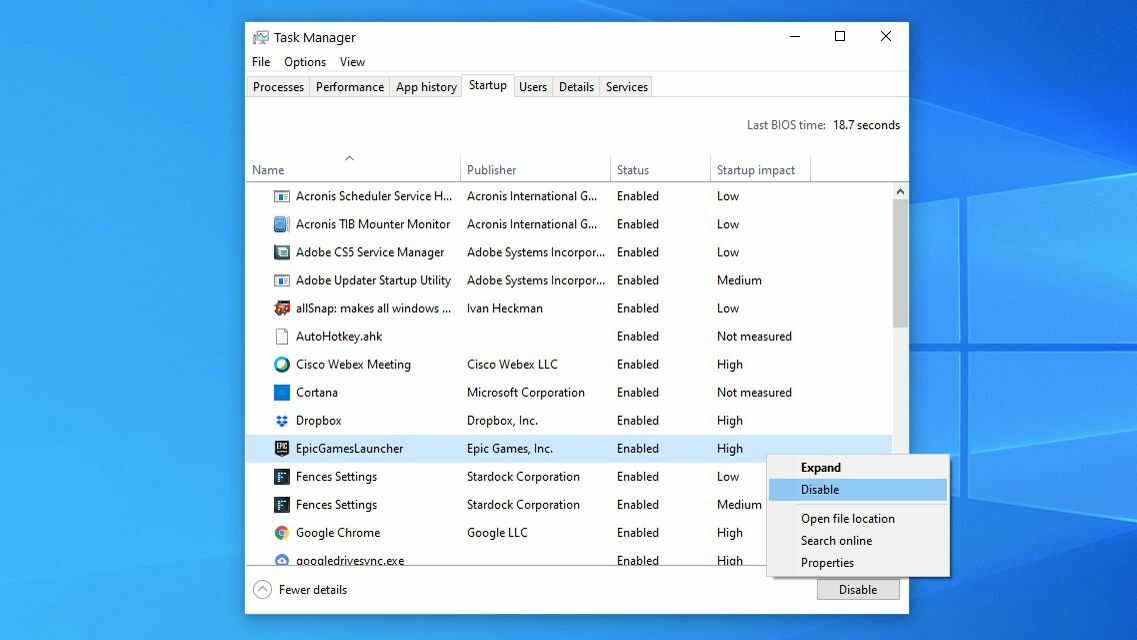Click the Fences Settings icon with Medium impact
This screenshot has height=640, width=1137.
[x=281, y=504]
